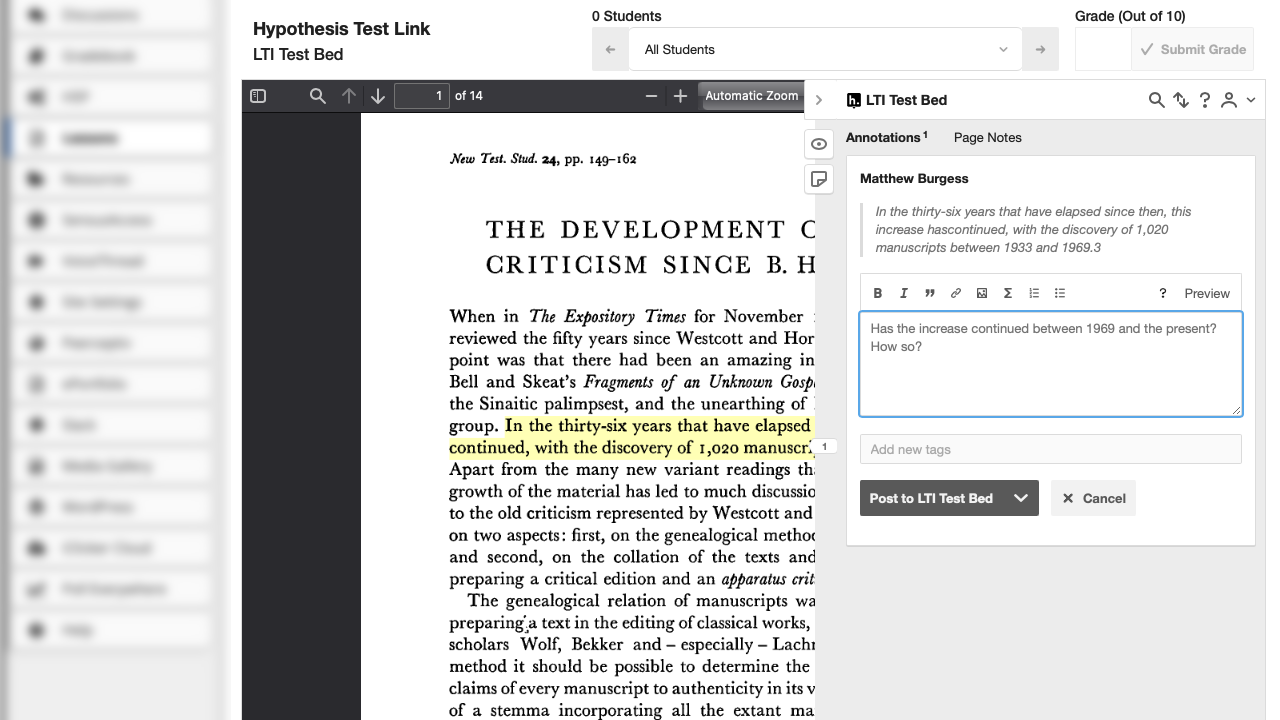Click the Submit Grade button
This screenshot has width=1280, height=720.
click(x=1192, y=49)
